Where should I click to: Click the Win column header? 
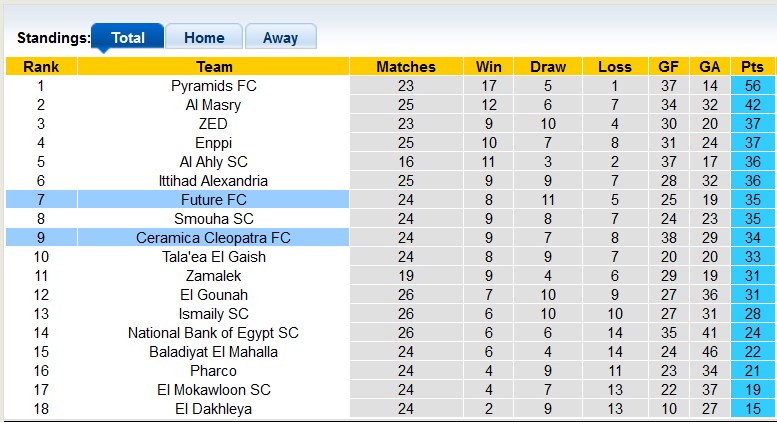[488, 67]
